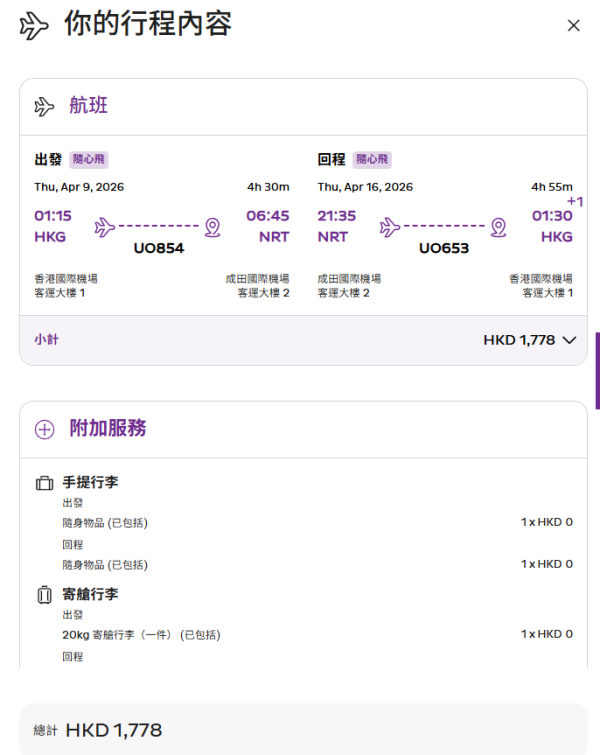Click the 你的行程內容 title
The image size is (600, 755).
148,24
